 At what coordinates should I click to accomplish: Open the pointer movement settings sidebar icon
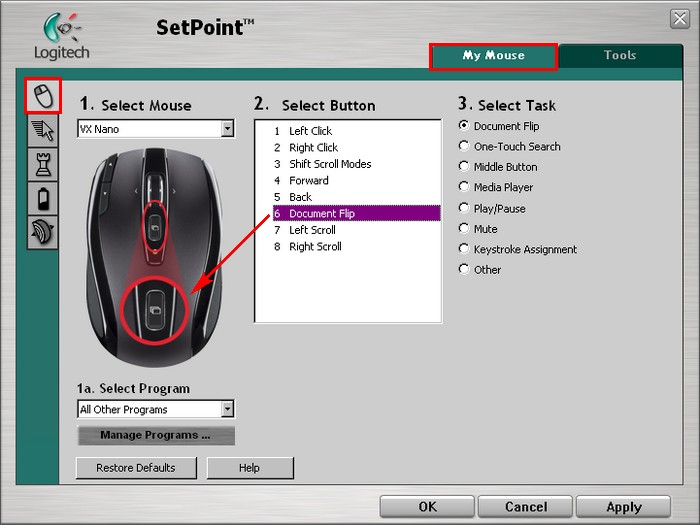coord(43,131)
